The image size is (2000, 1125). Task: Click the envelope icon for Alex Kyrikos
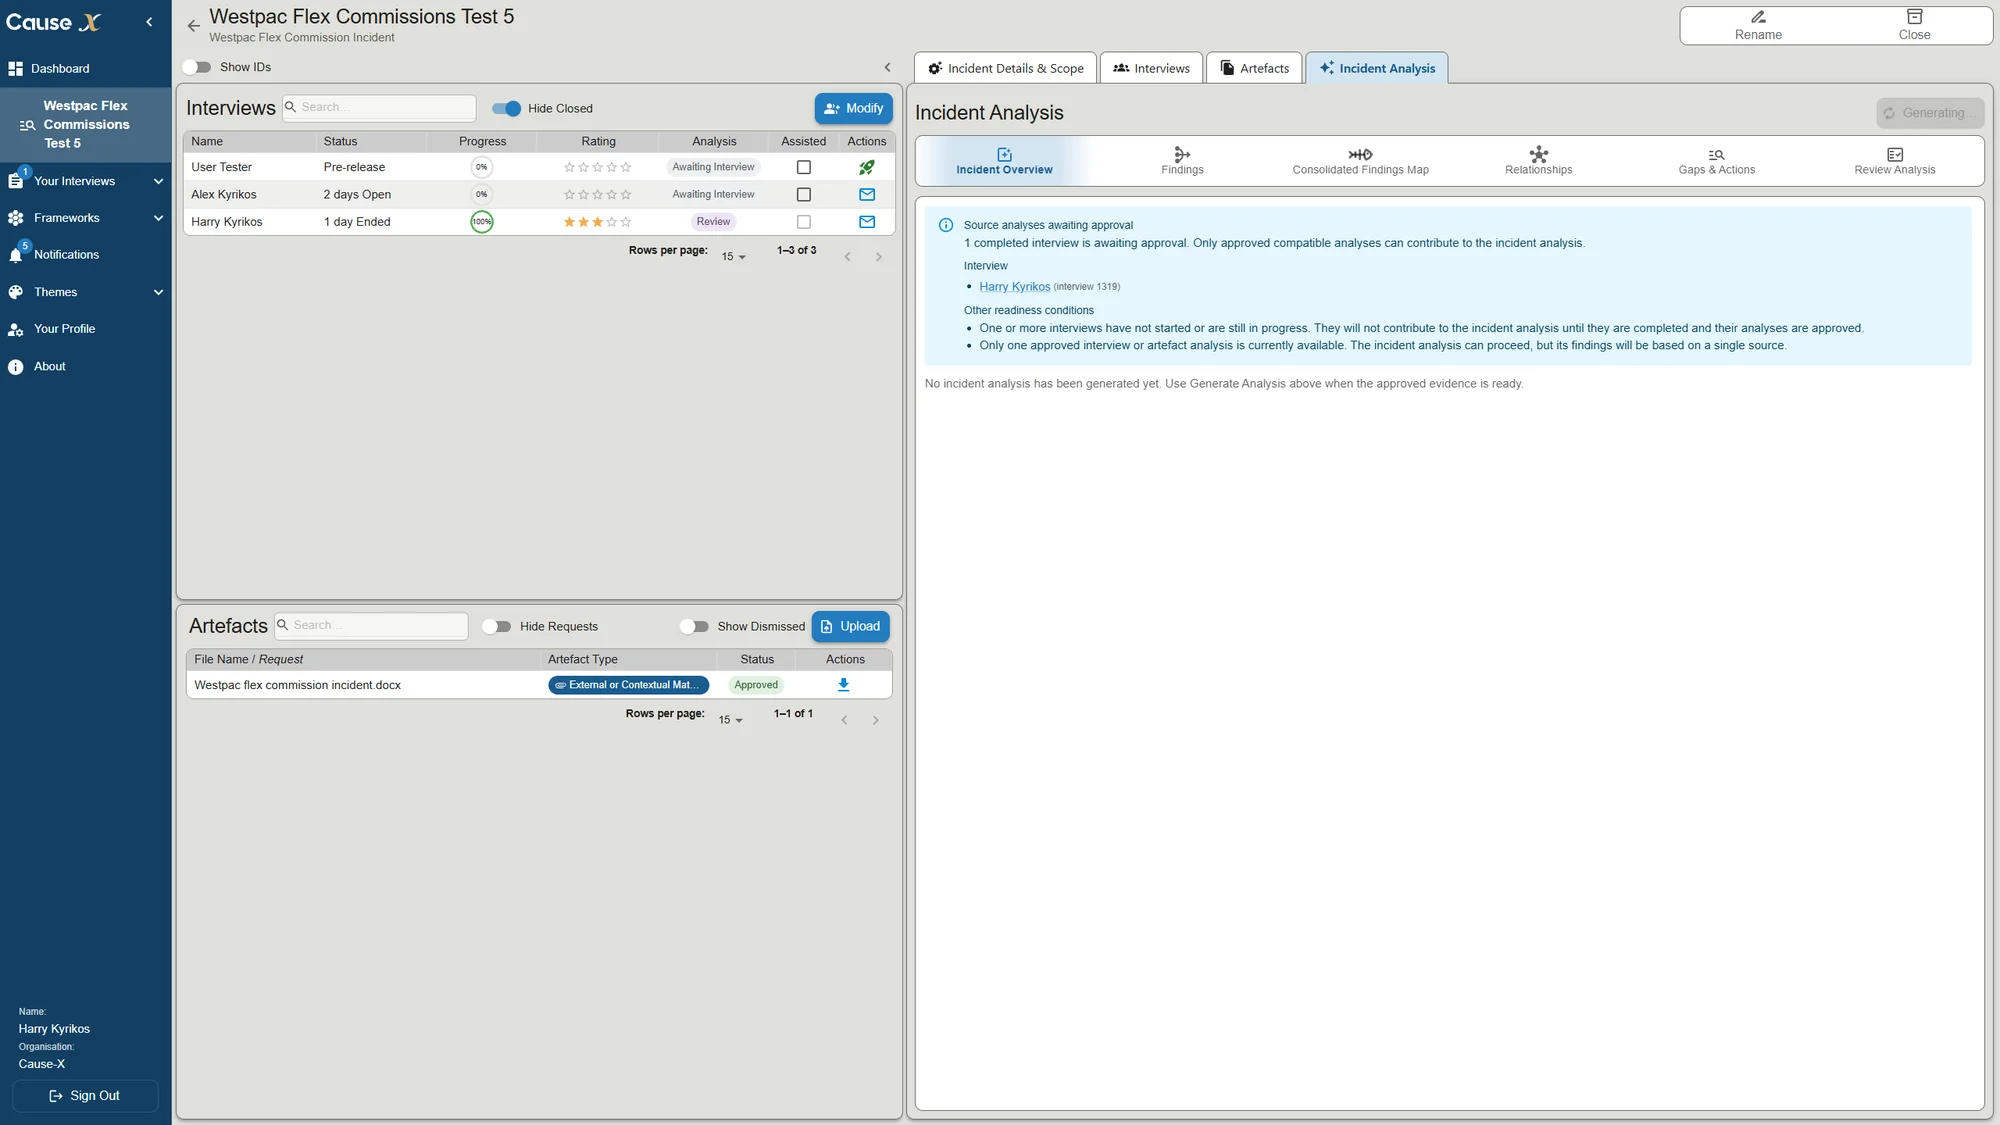(866, 194)
